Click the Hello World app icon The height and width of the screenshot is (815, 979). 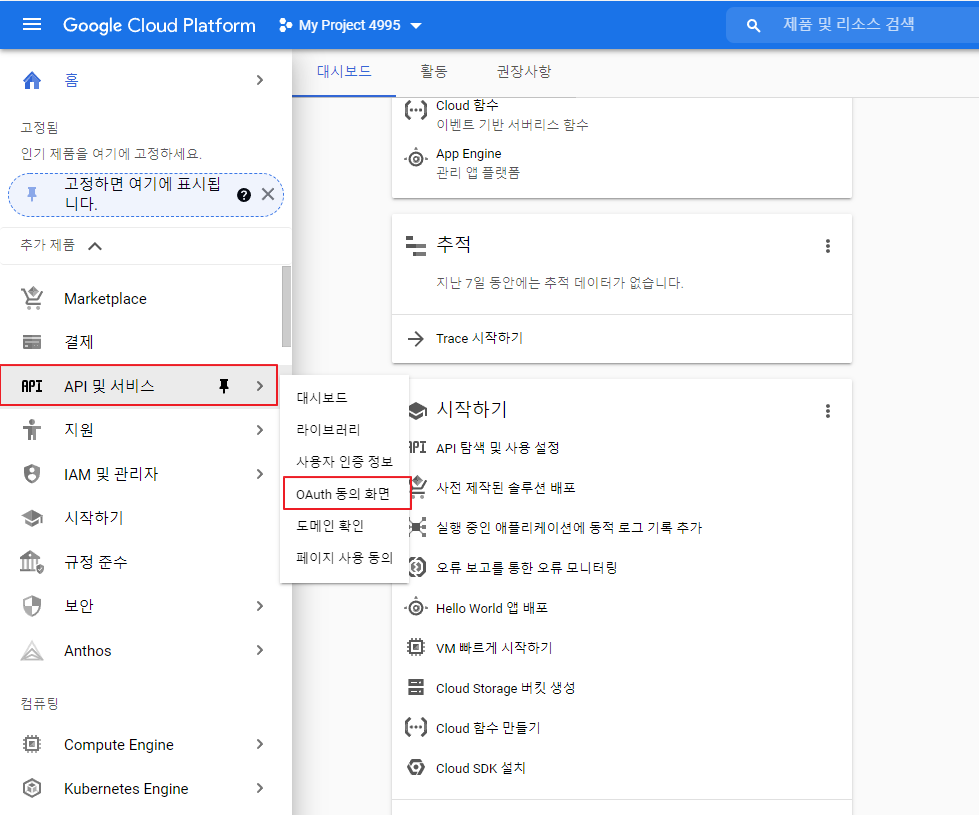(x=416, y=608)
